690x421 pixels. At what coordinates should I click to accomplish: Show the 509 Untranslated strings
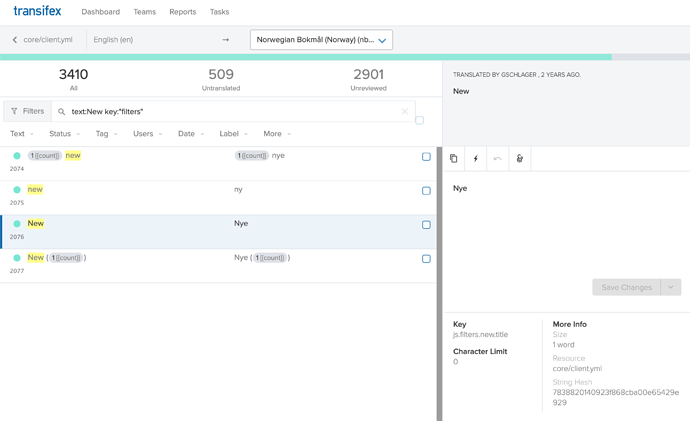[221, 79]
